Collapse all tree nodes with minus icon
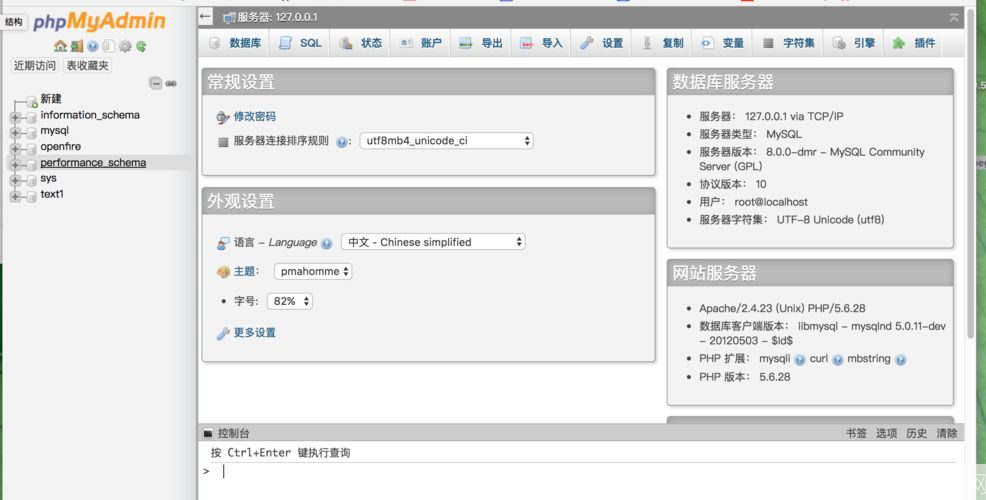 click(155, 83)
